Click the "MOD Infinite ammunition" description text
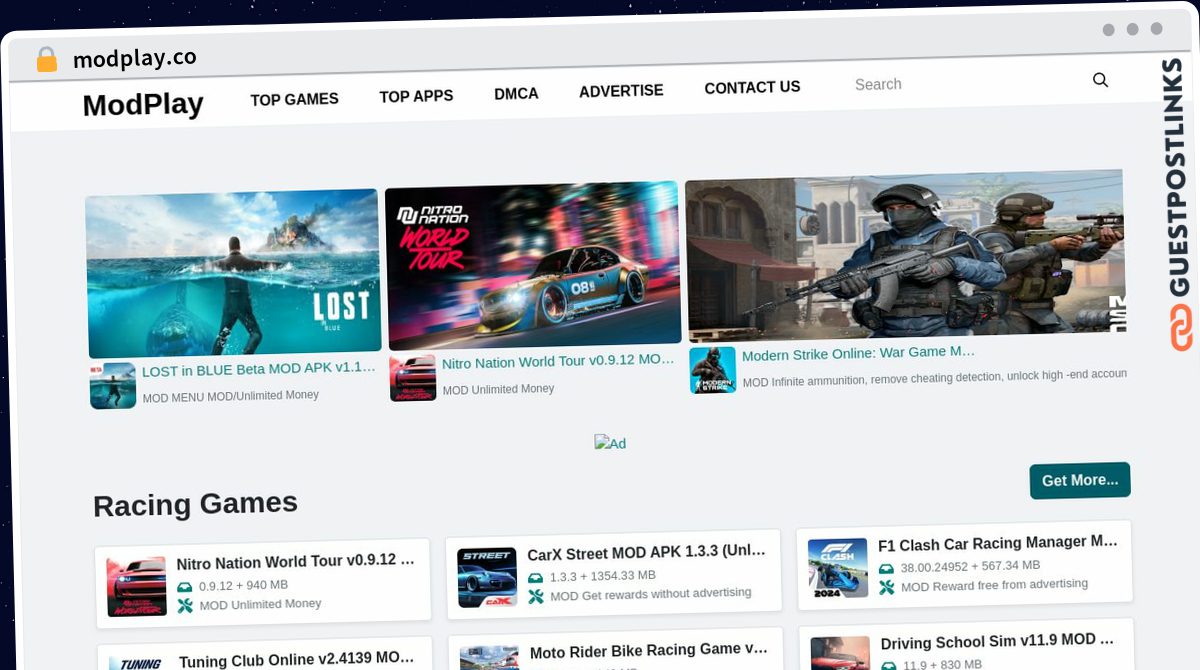This screenshot has height=670, width=1200. click(x=935, y=377)
